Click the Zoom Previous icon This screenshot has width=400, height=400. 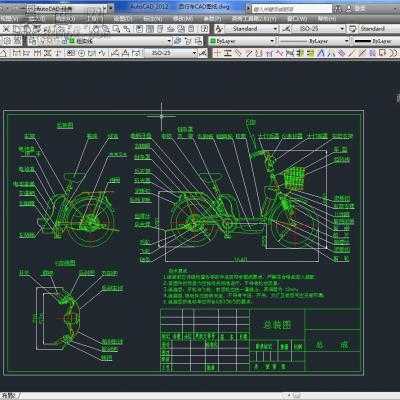pyautogui.click(x=127, y=29)
